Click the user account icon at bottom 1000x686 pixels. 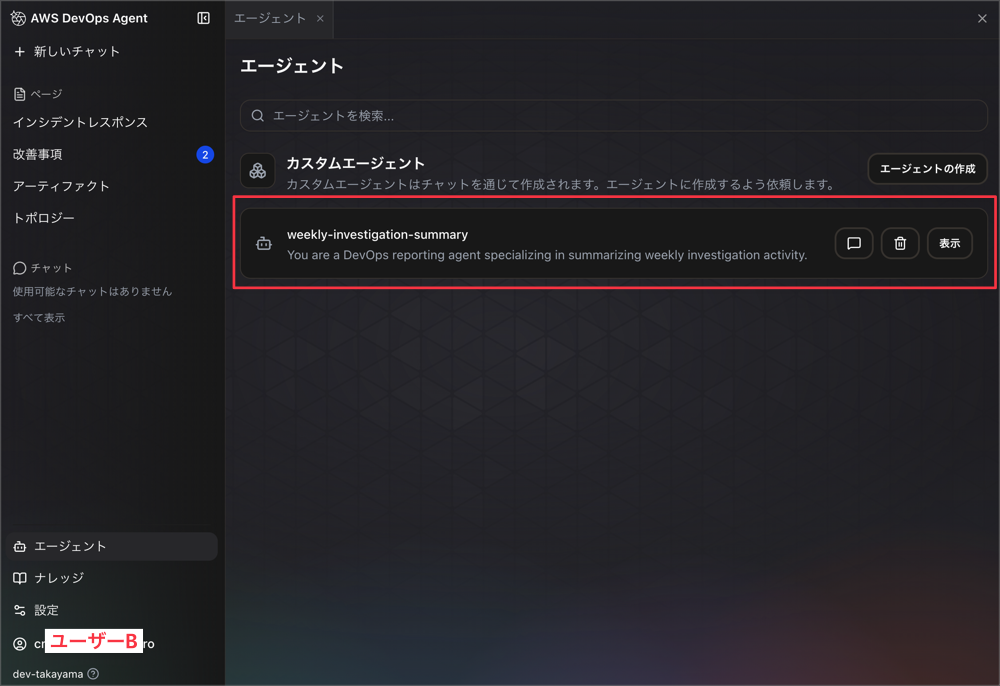[x=20, y=644]
